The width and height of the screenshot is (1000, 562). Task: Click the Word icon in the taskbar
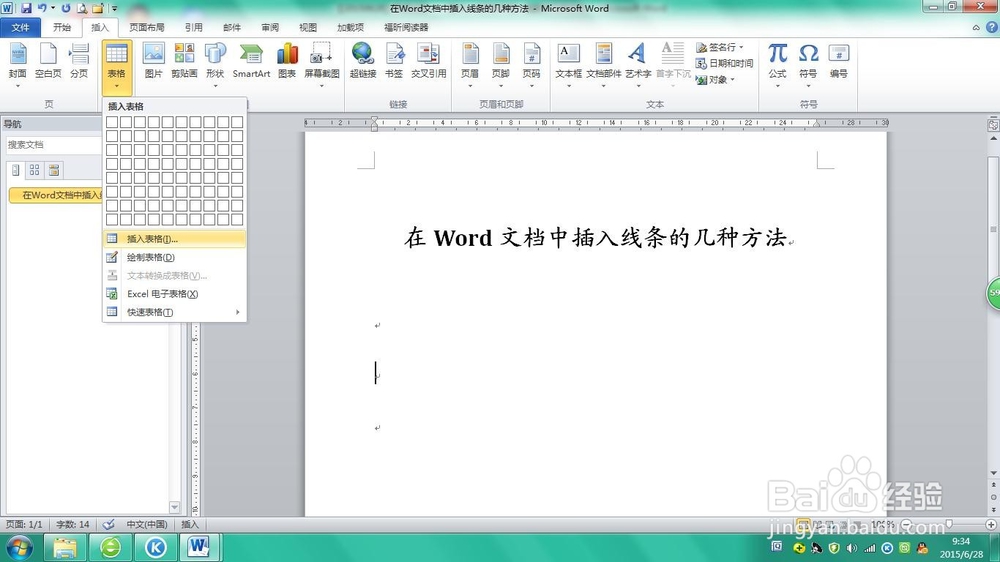tap(198, 547)
